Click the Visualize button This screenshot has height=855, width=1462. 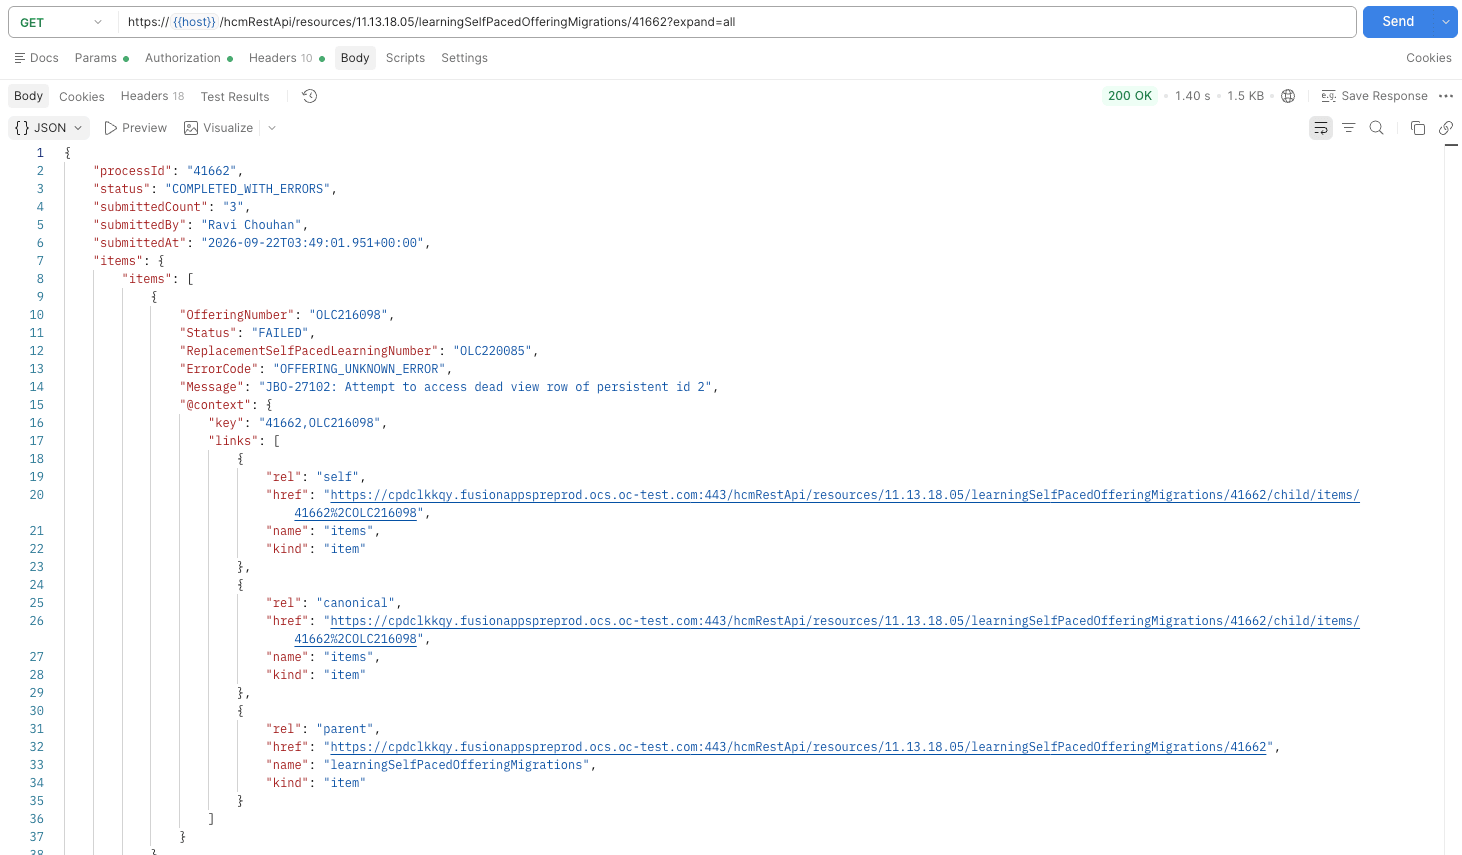(218, 128)
